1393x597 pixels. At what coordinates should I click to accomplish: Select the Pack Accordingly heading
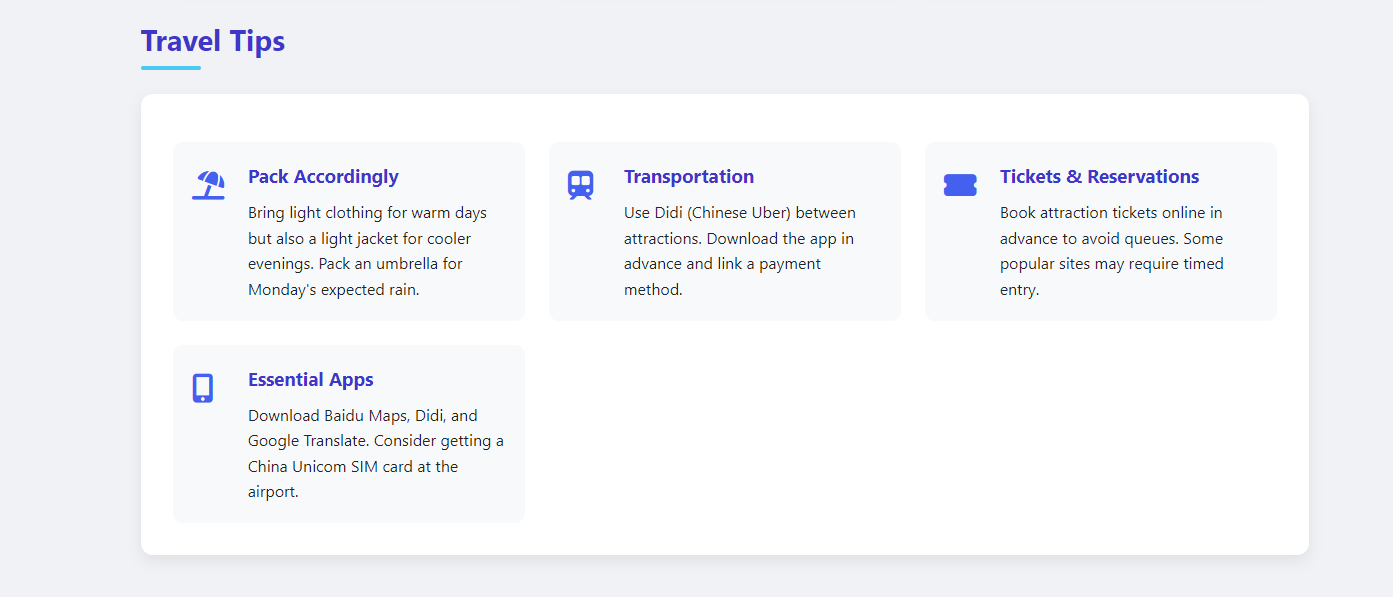[x=323, y=177]
